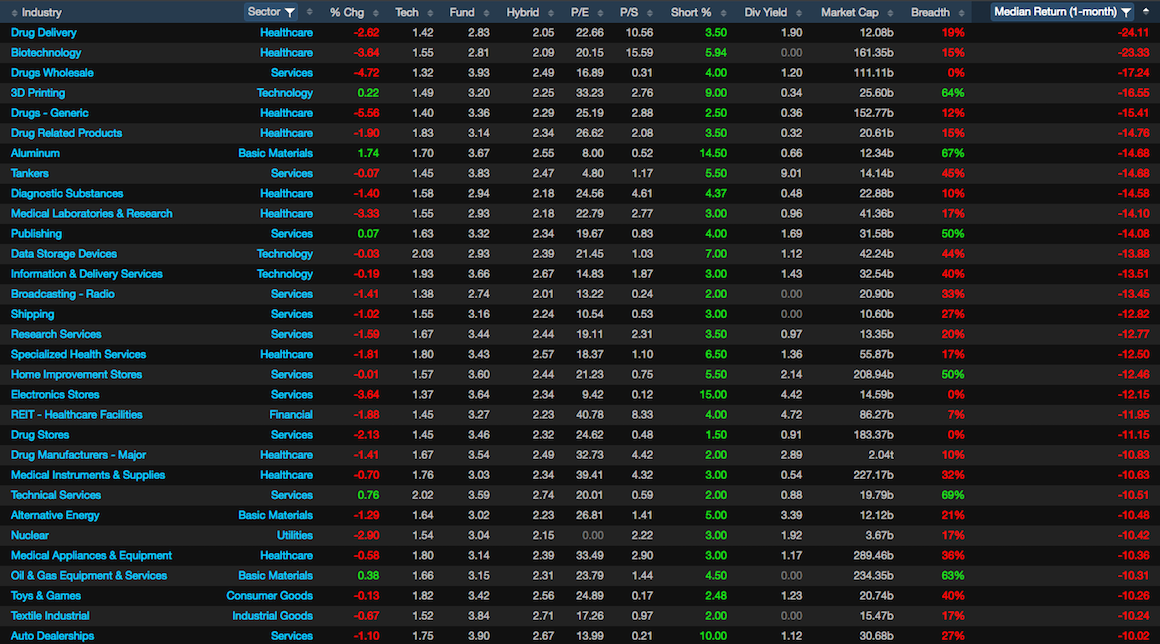The height and width of the screenshot is (644, 1160).
Task: Sort by the Div Yield column header
Action: [x=766, y=13]
